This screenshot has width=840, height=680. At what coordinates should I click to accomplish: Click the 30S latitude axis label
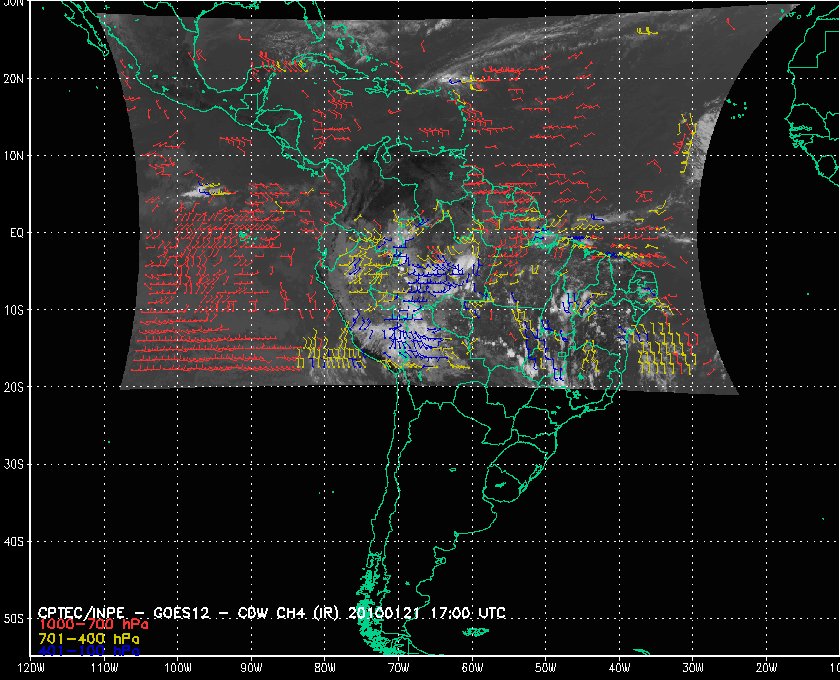tap(14, 464)
